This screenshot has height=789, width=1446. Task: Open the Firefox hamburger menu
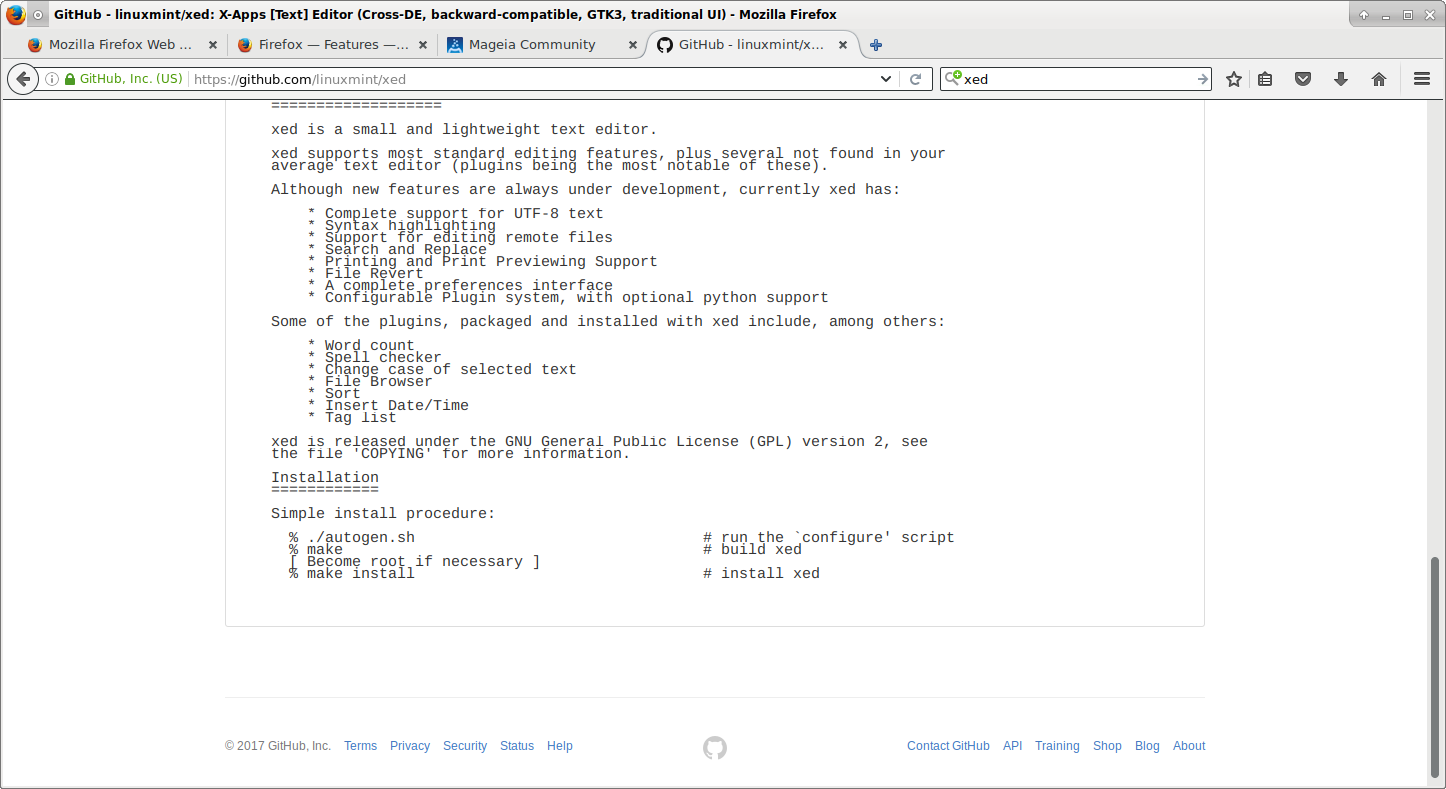tap(1421, 79)
